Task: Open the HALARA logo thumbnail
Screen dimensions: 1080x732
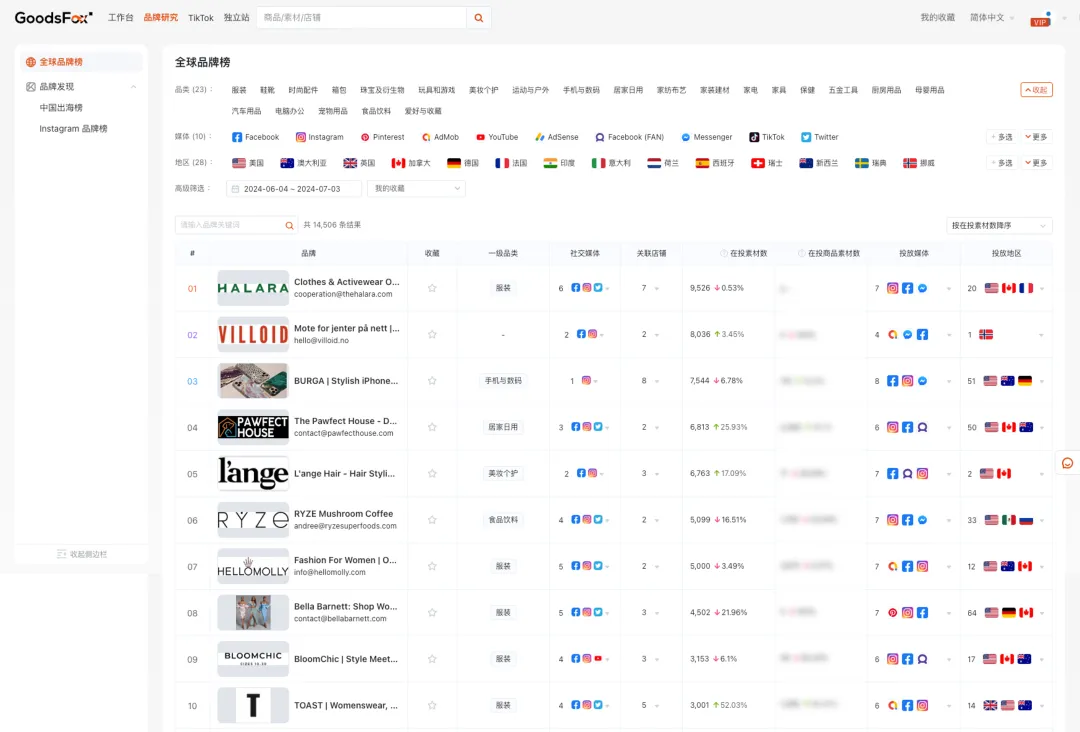Action: 253,288
